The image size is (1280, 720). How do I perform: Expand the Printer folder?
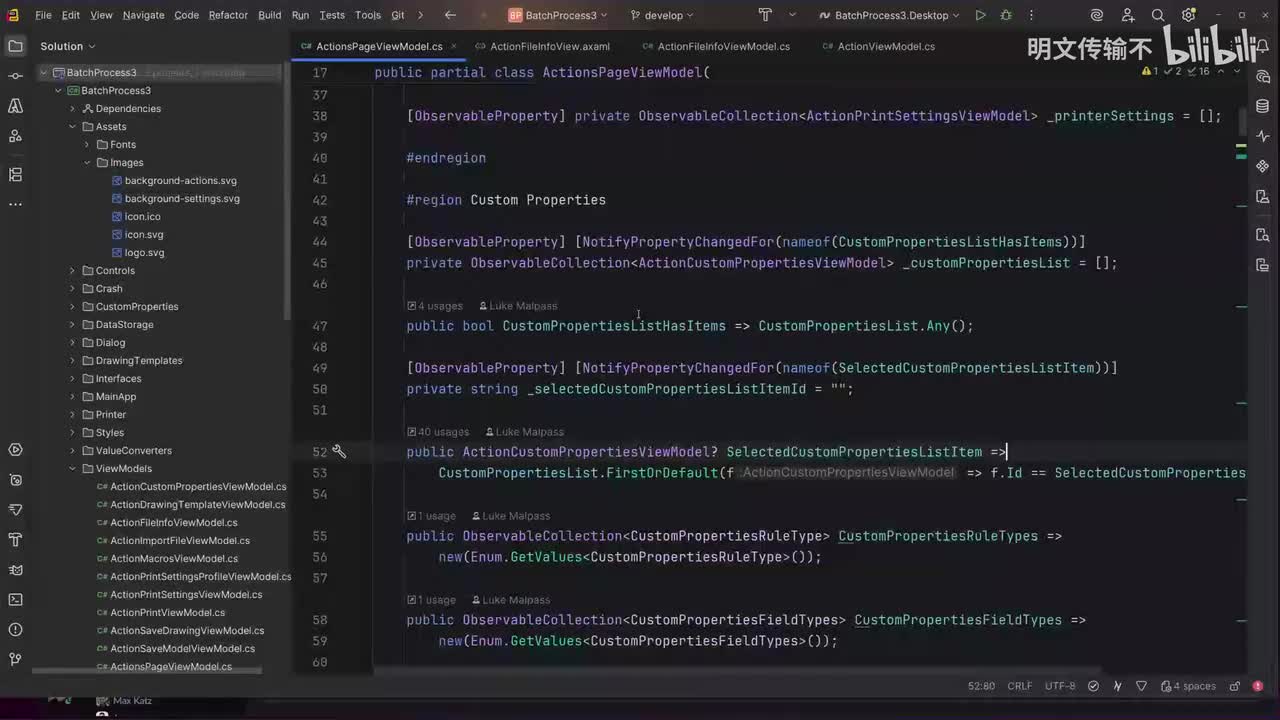tap(73, 415)
